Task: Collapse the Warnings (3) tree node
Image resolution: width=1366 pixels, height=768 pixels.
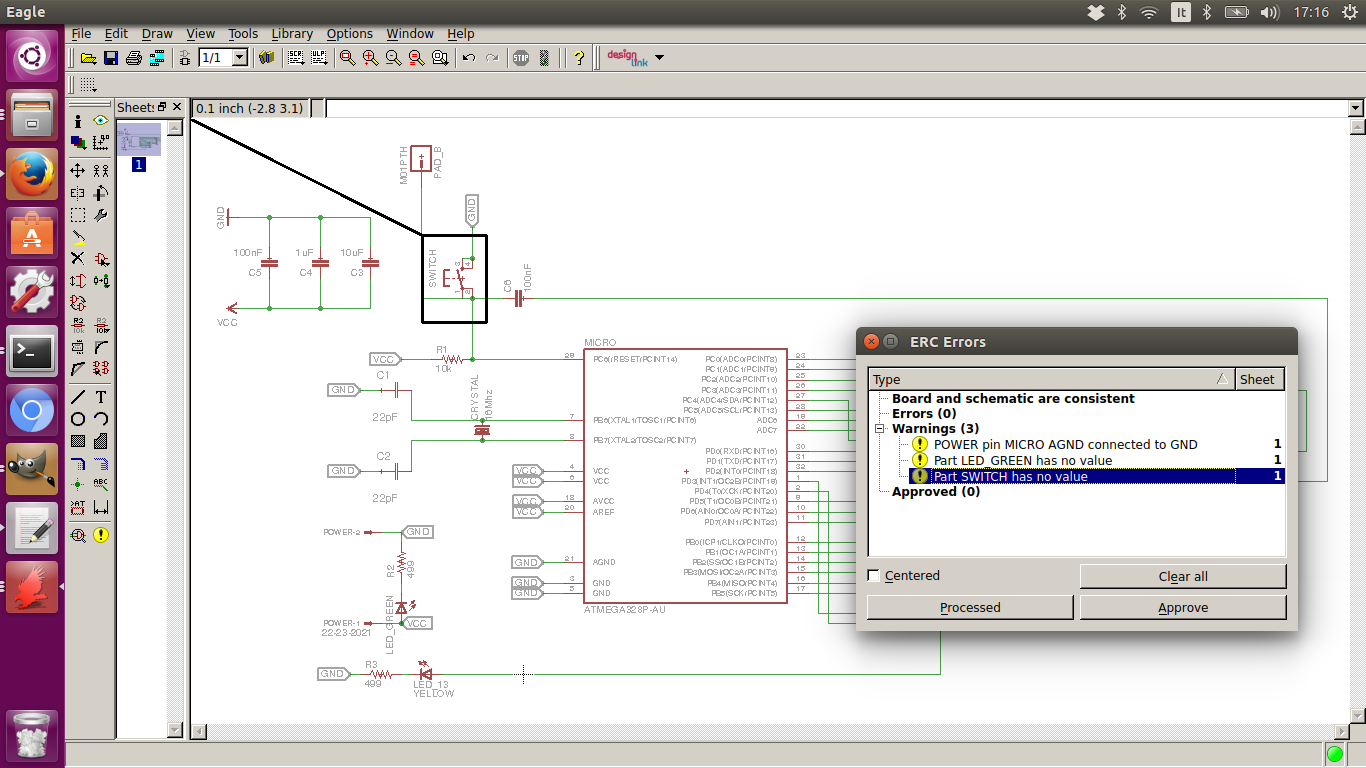Action: [x=880, y=429]
